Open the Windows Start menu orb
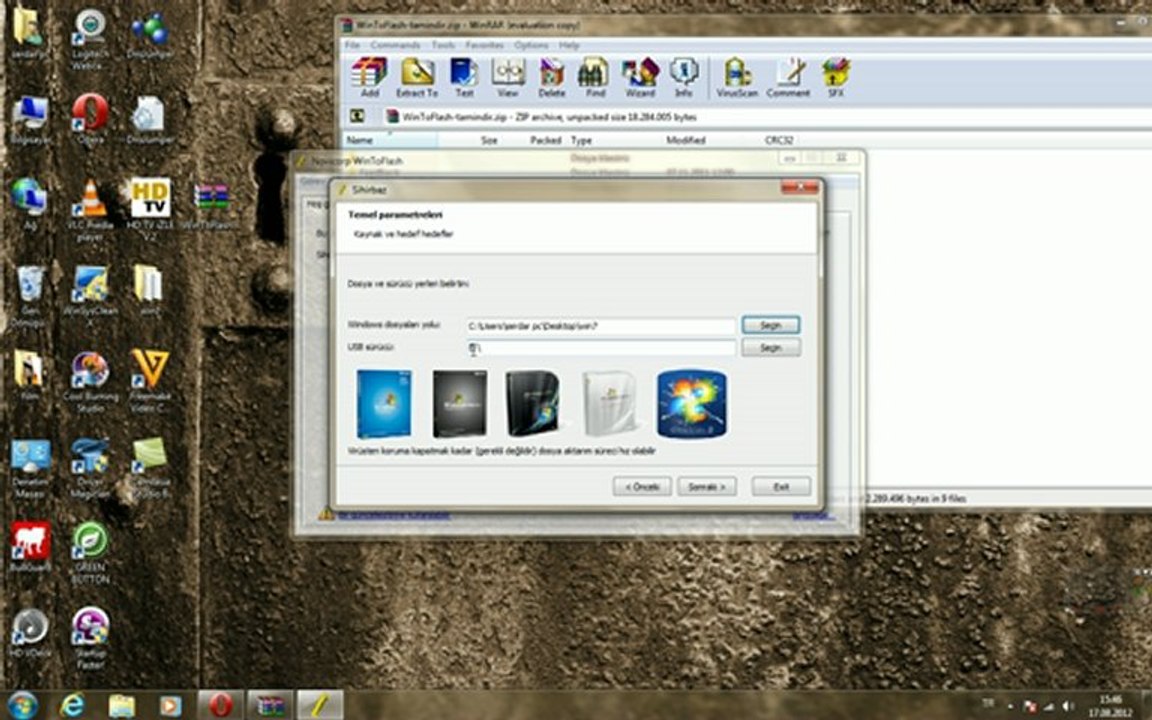Viewport: 1152px width, 720px height. pyautogui.click(x=24, y=705)
